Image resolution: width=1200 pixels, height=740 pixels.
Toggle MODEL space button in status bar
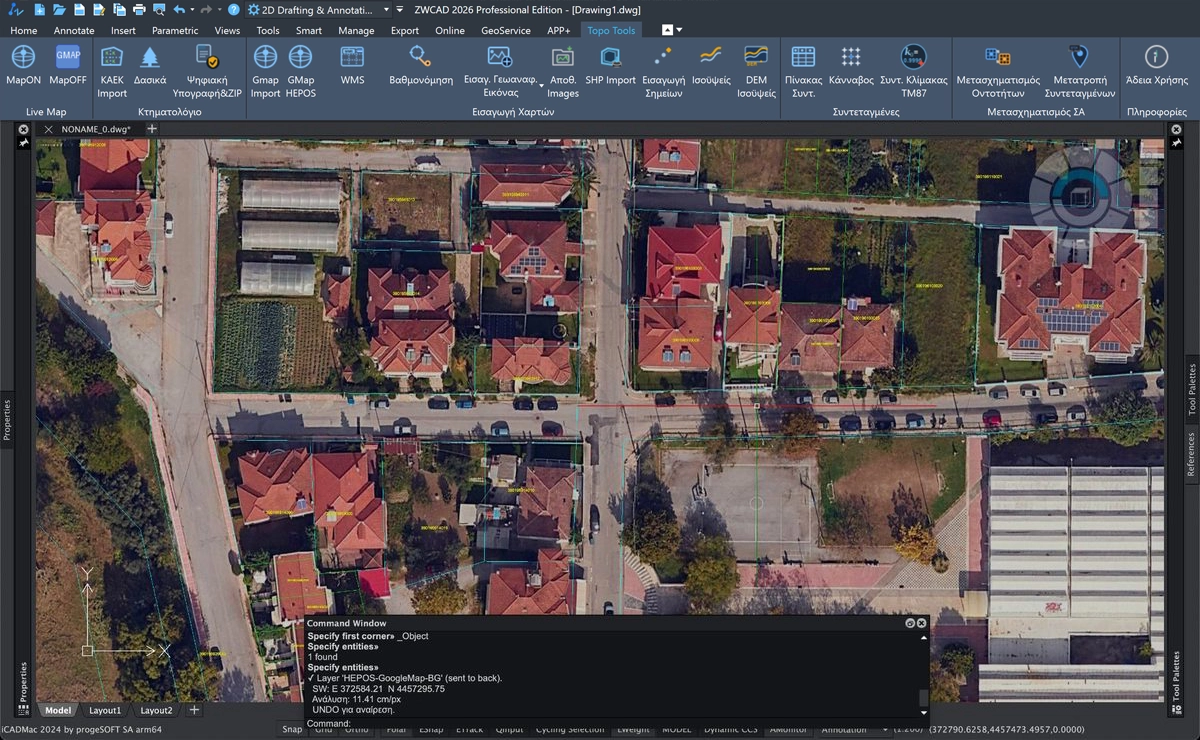click(x=676, y=729)
